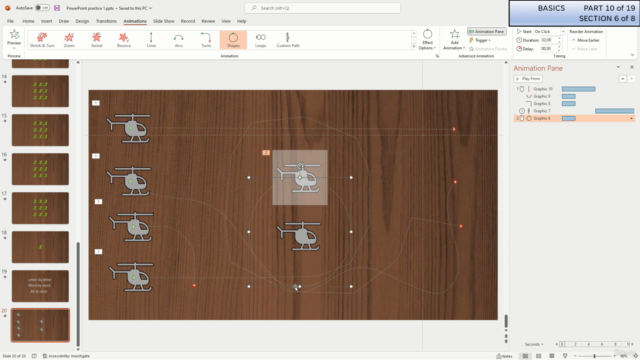Screen dimensions: 640x360
Task: Close the Animation Pane
Action: pos(632,67)
